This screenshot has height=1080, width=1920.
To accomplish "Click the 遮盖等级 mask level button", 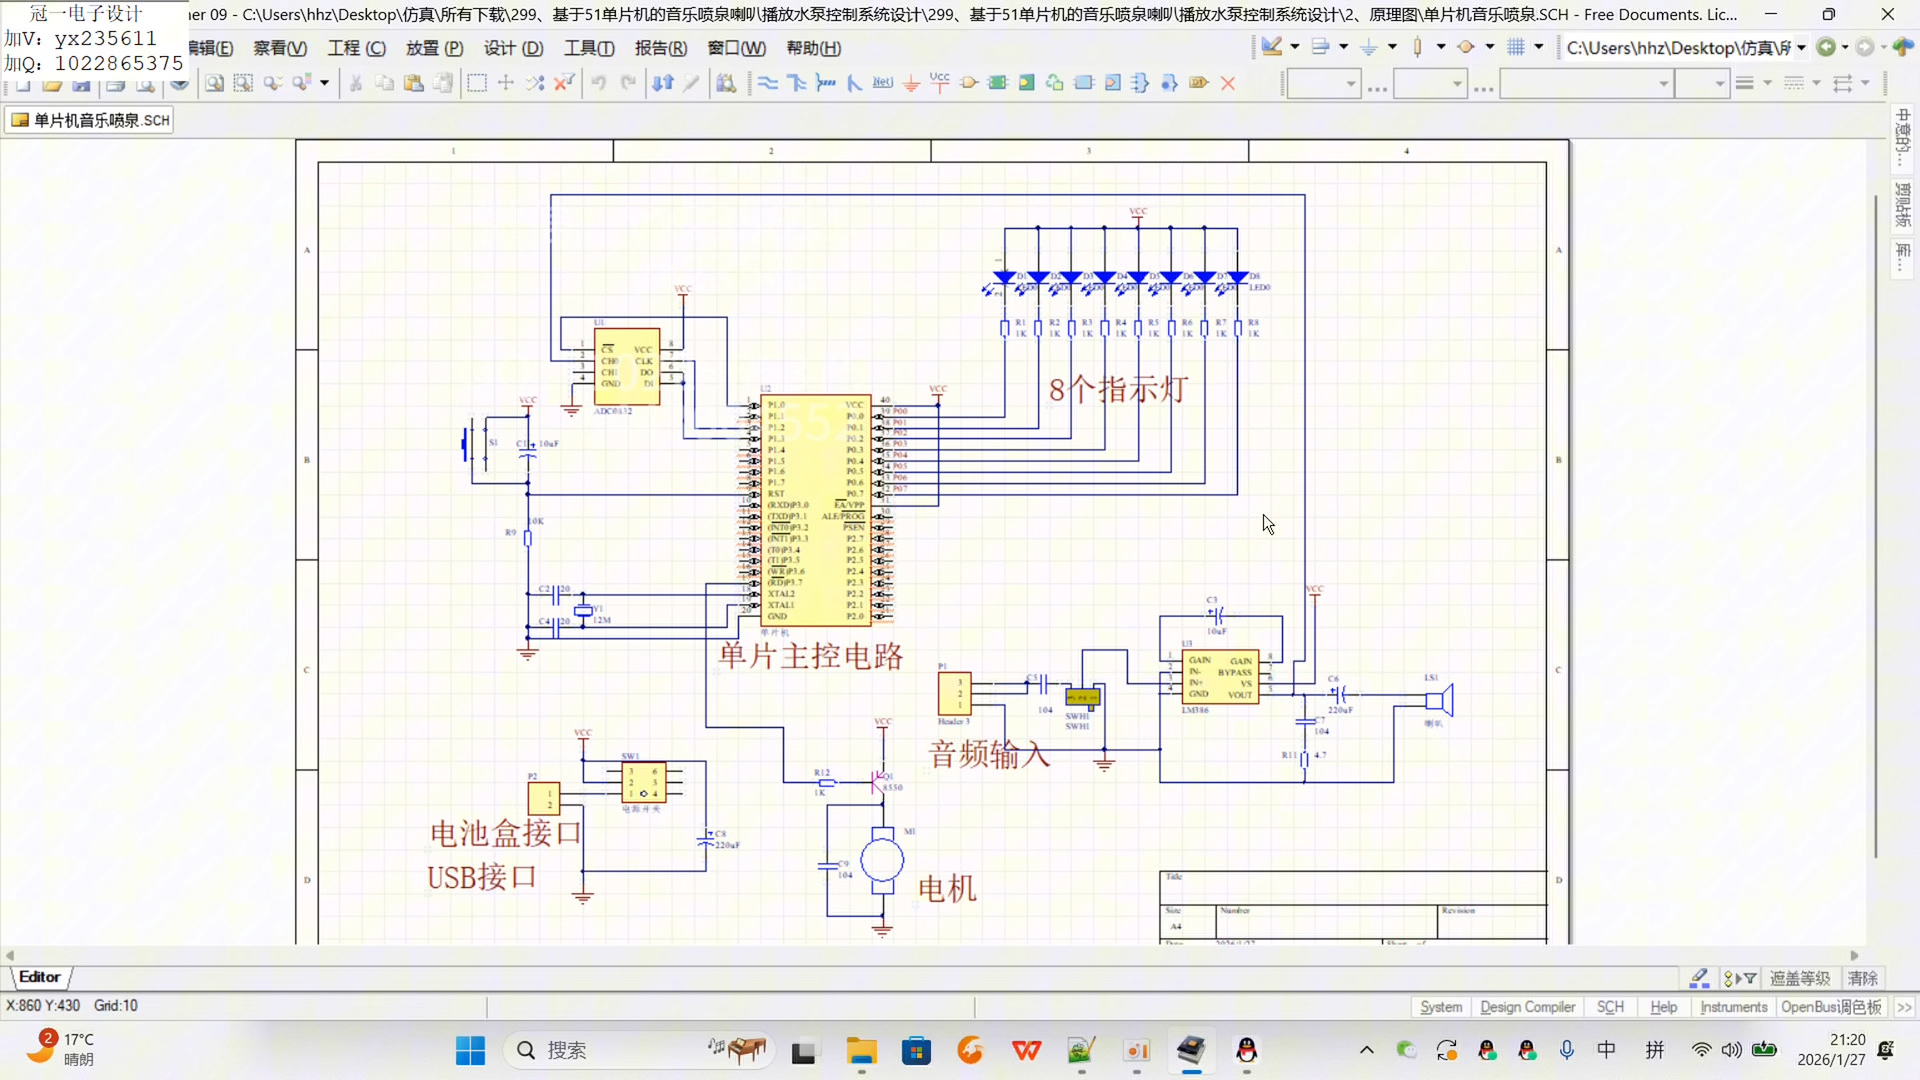I will pyautogui.click(x=1799, y=978).
